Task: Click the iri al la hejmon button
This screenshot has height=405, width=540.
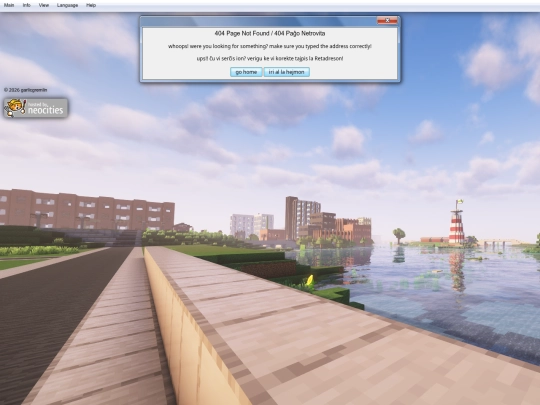Action: [287, 72]
